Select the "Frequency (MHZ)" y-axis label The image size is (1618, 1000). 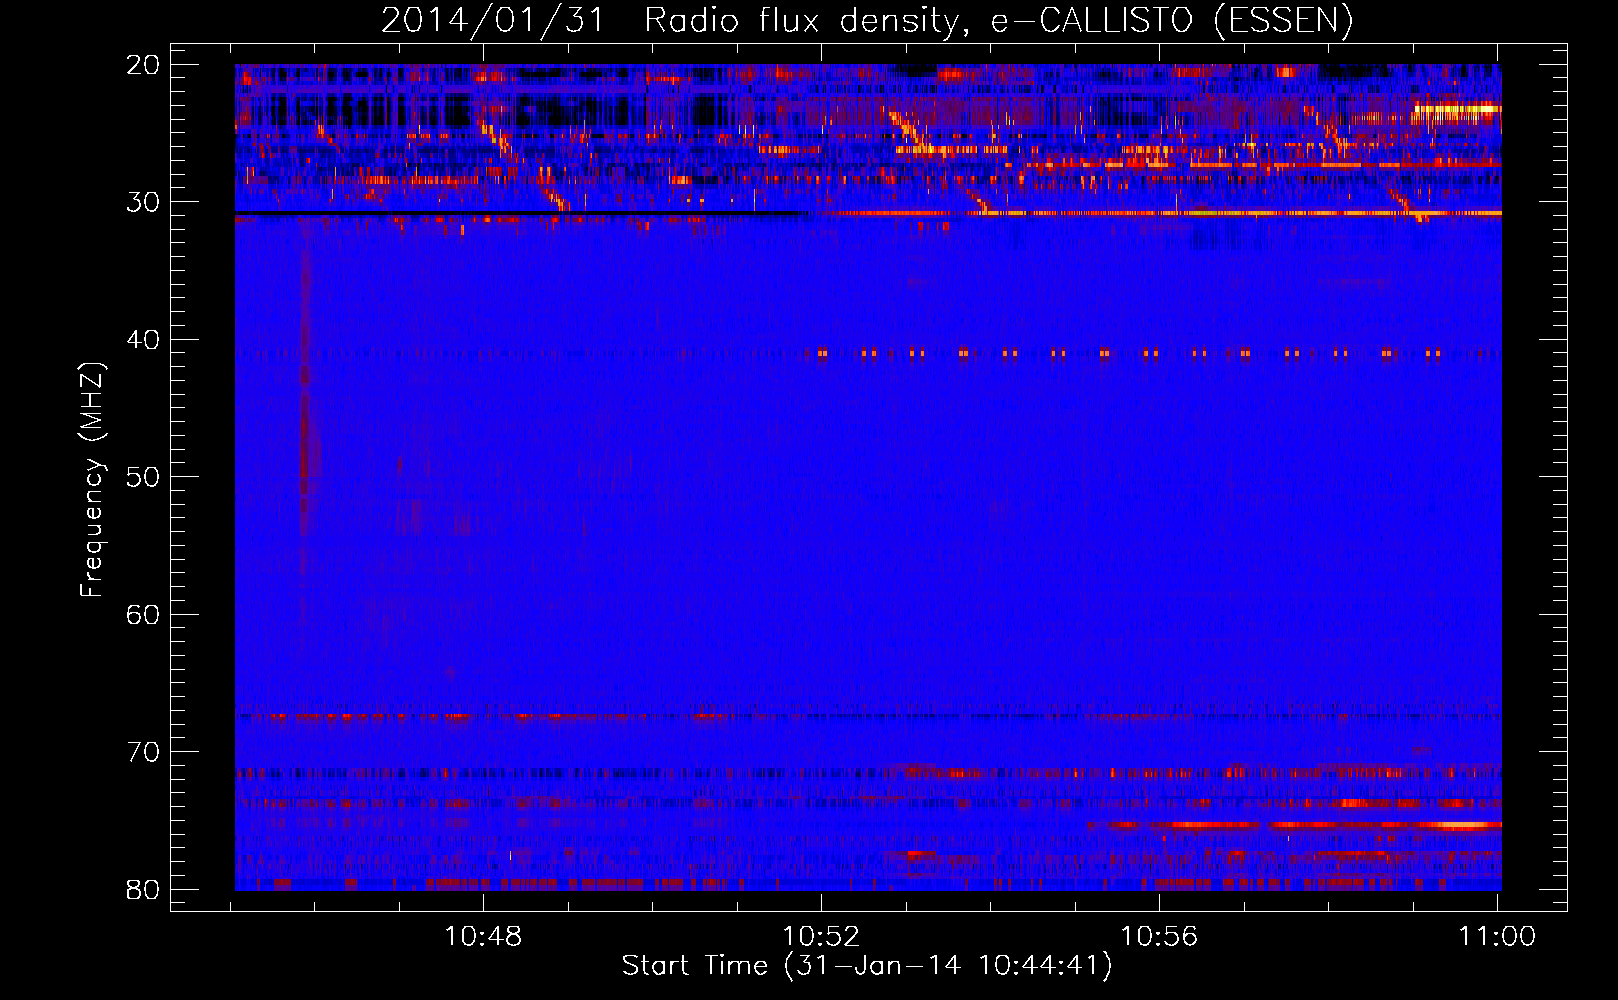coord(92,480)
